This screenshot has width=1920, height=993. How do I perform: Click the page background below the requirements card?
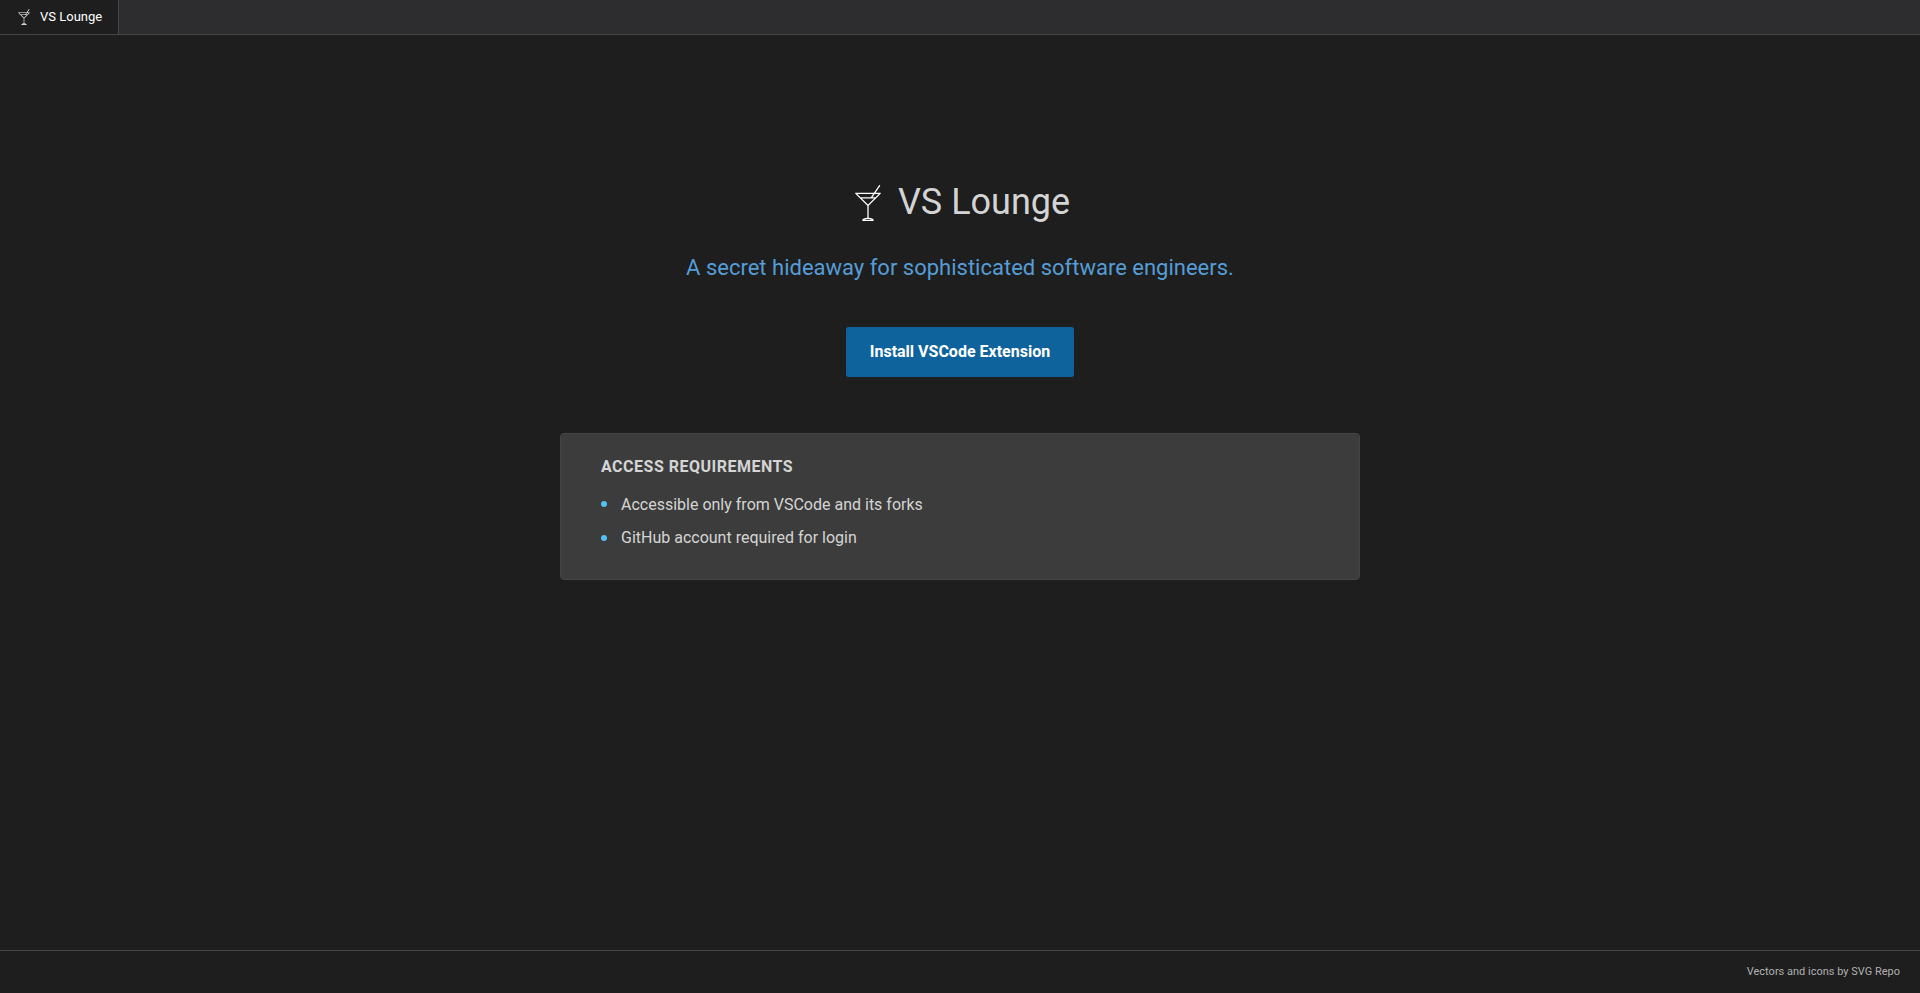click(960, 750)
